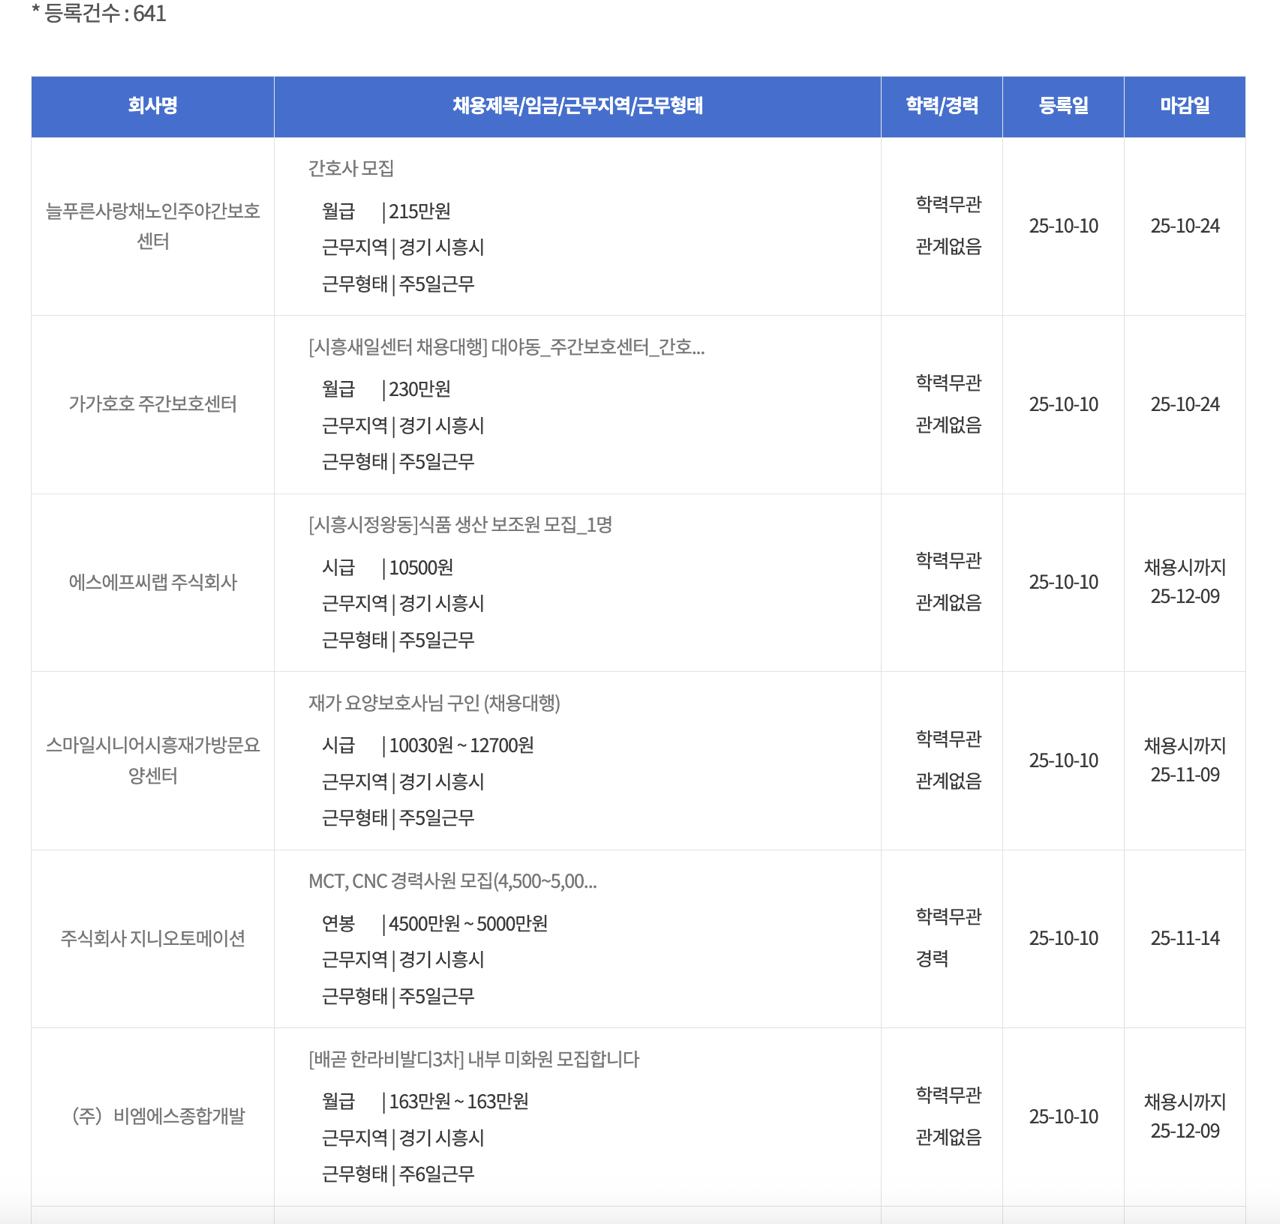Open the 식품 생산 보조원 모집 posting
Screen dimensions: 1280x1224
[x=460, y=525]
